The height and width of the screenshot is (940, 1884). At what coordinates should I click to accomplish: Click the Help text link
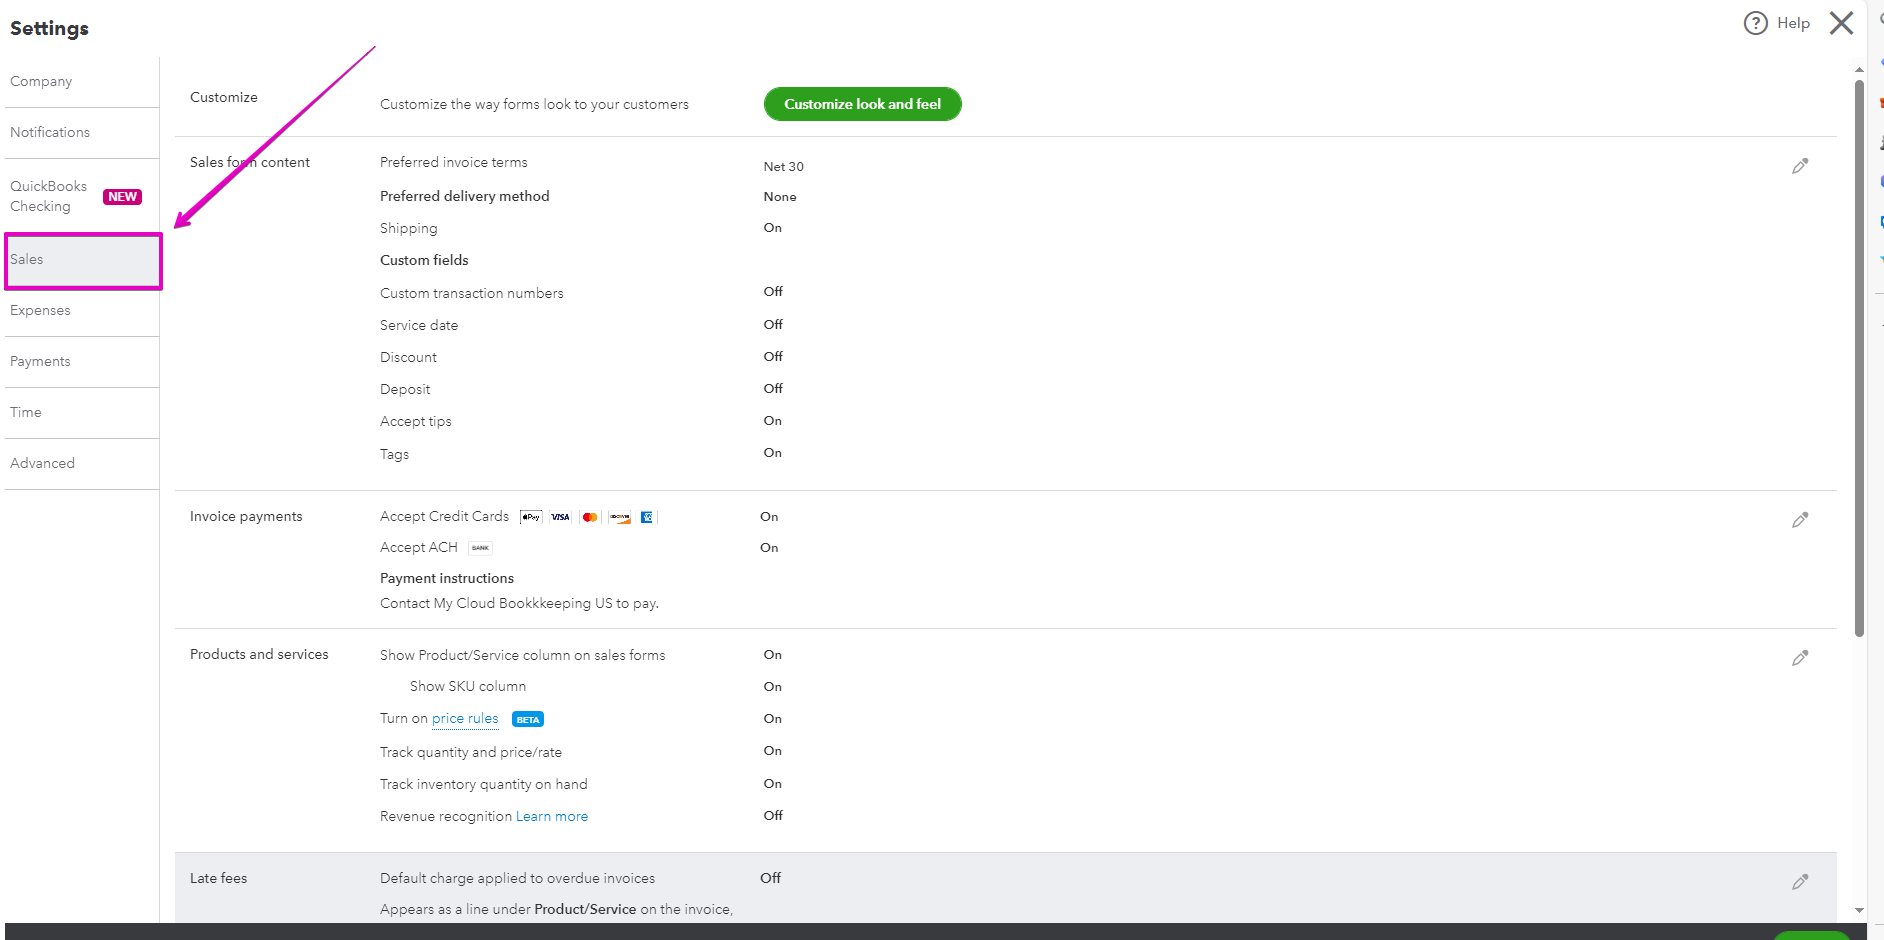(x=1793, y=23)
